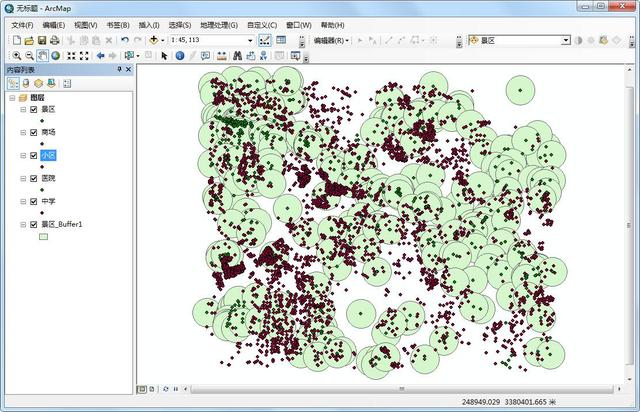Click the 景区_Buffer1 green fill symbol
640x412 pixels.
pyautogui.click(x=43, y=236)
